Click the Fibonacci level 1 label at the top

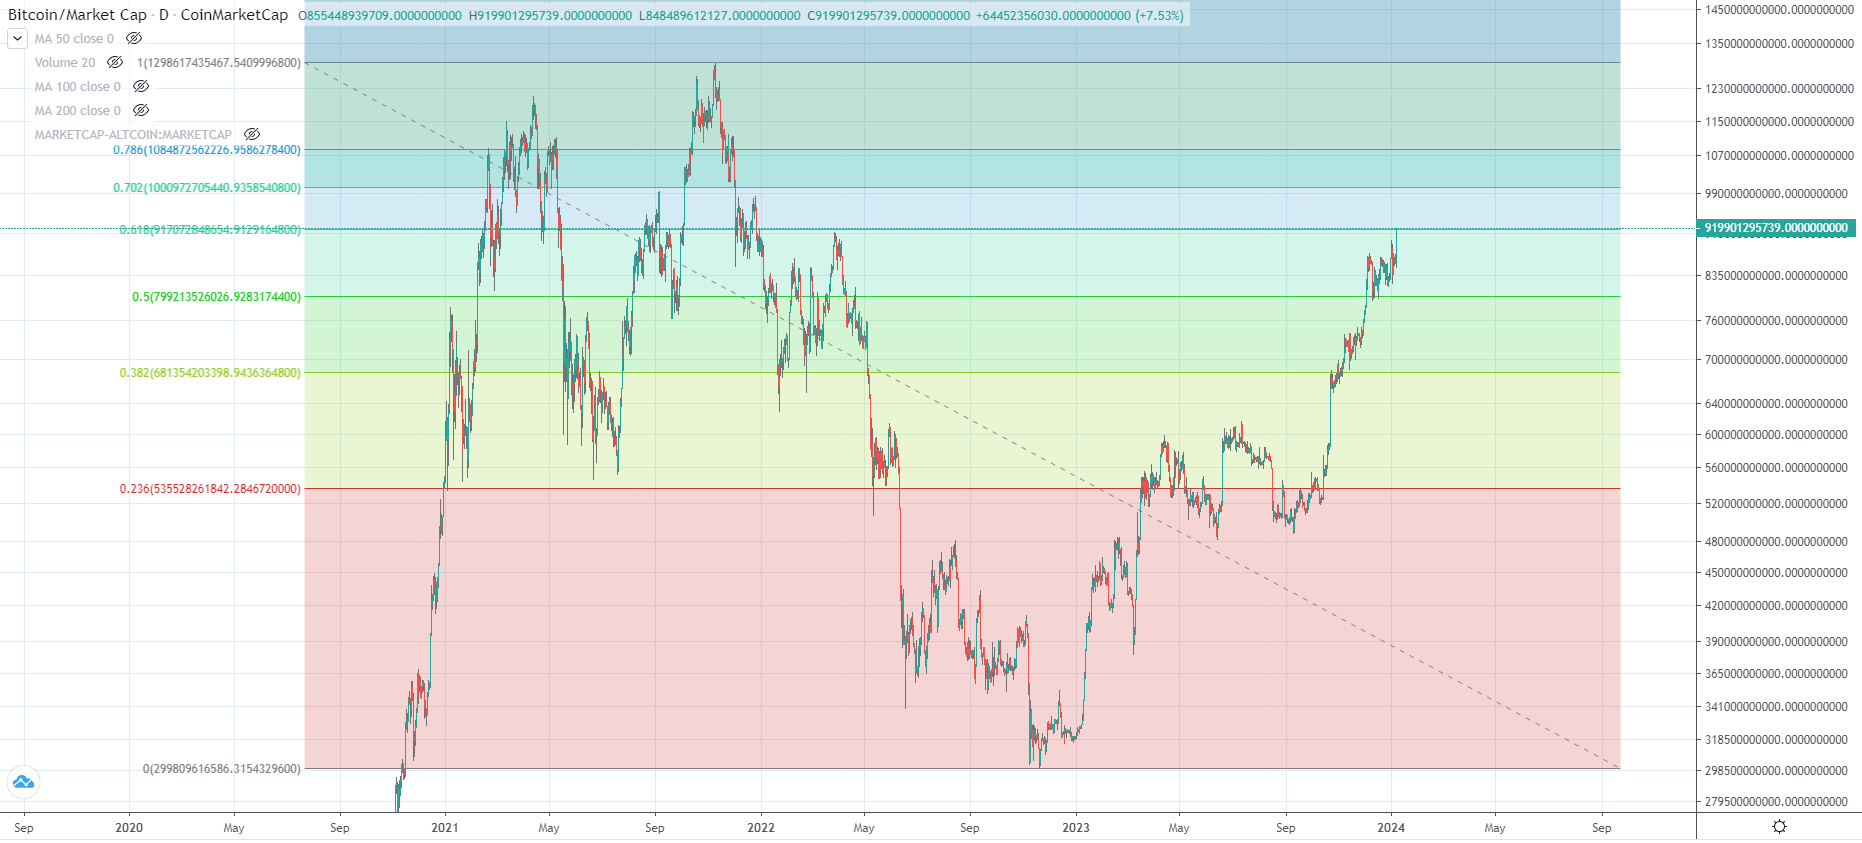tap(219, 63)
